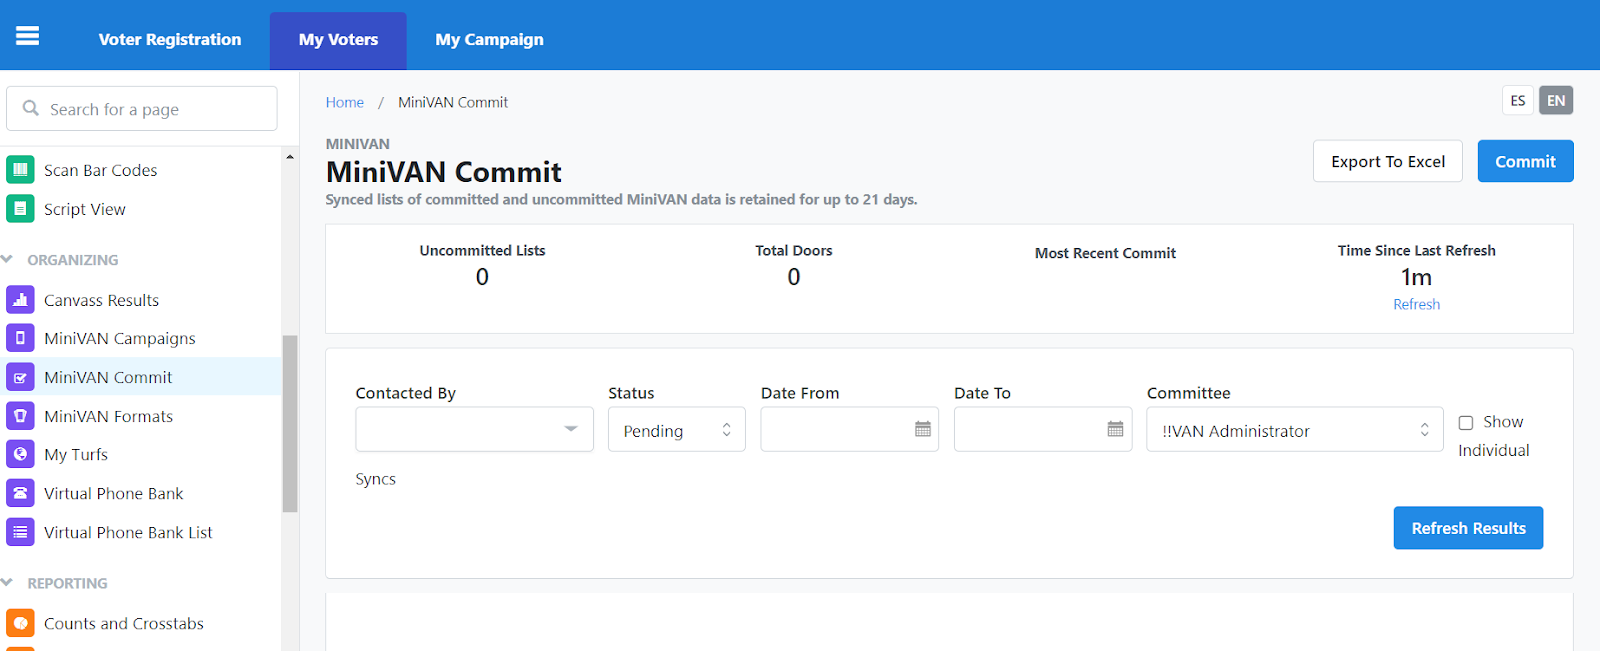The image size is (1600, 651).
Task: Click the sidebar scrollbar thumb
Action: coord(290,423)
